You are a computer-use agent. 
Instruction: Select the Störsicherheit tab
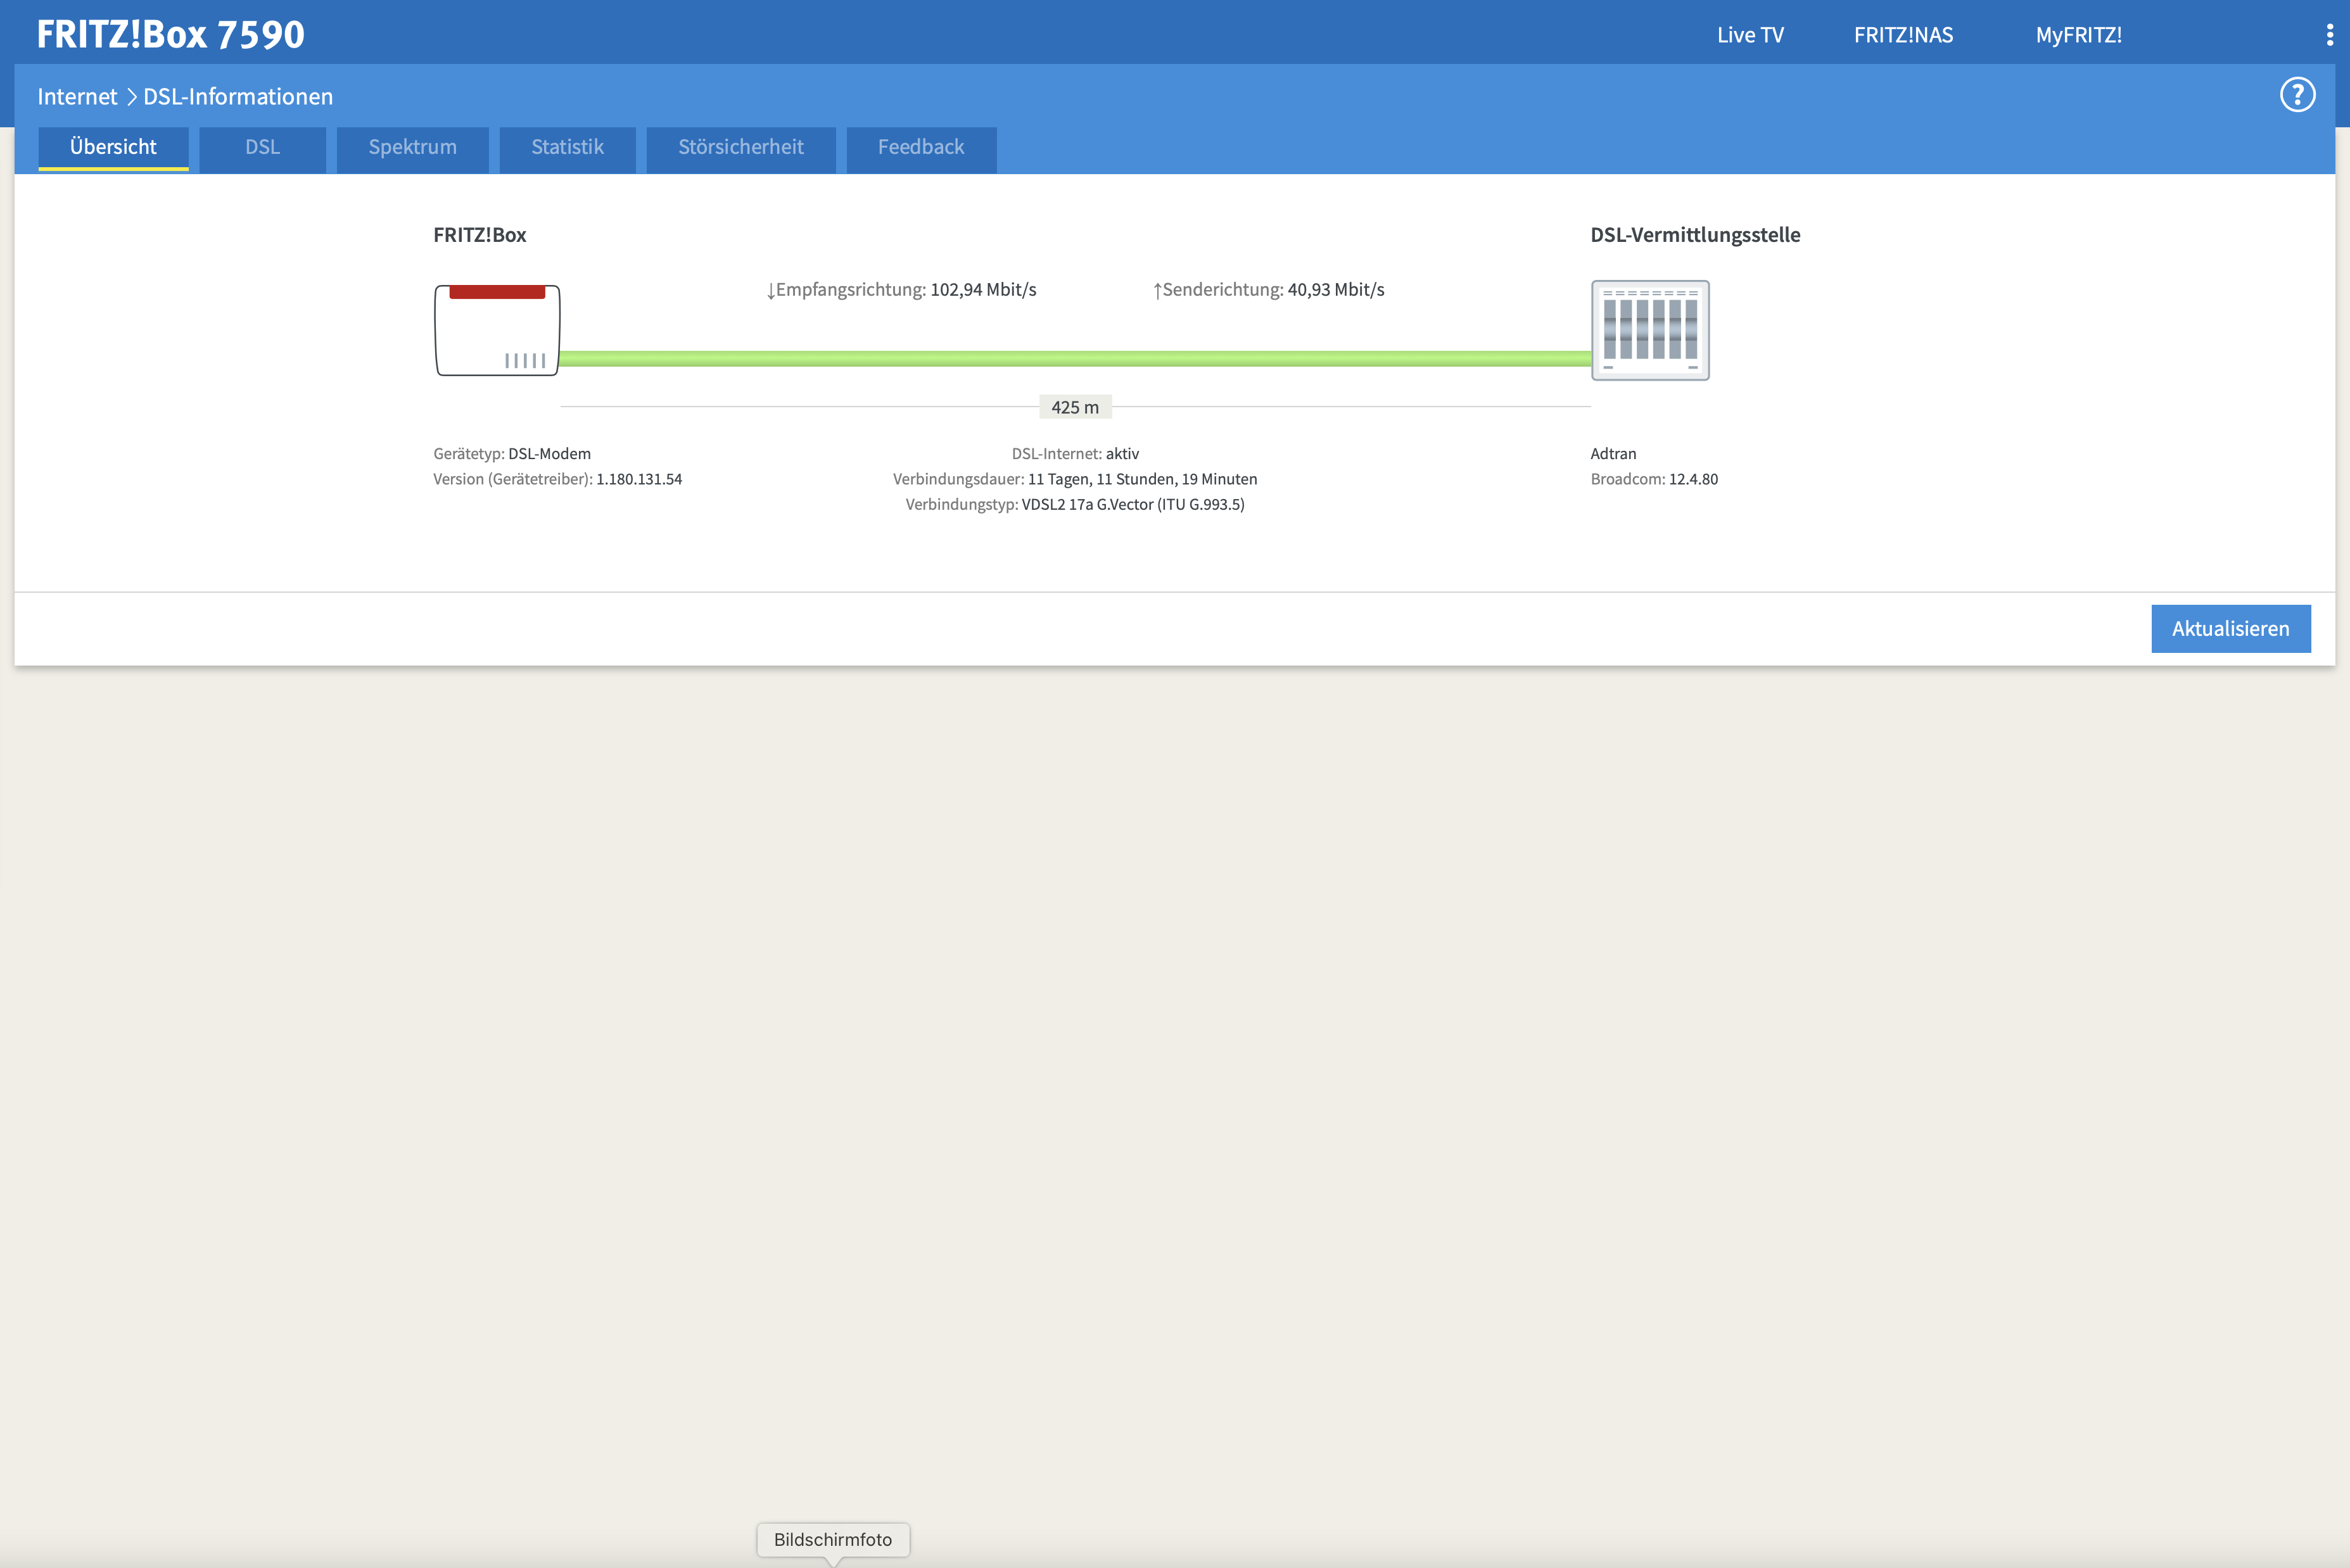740,148
